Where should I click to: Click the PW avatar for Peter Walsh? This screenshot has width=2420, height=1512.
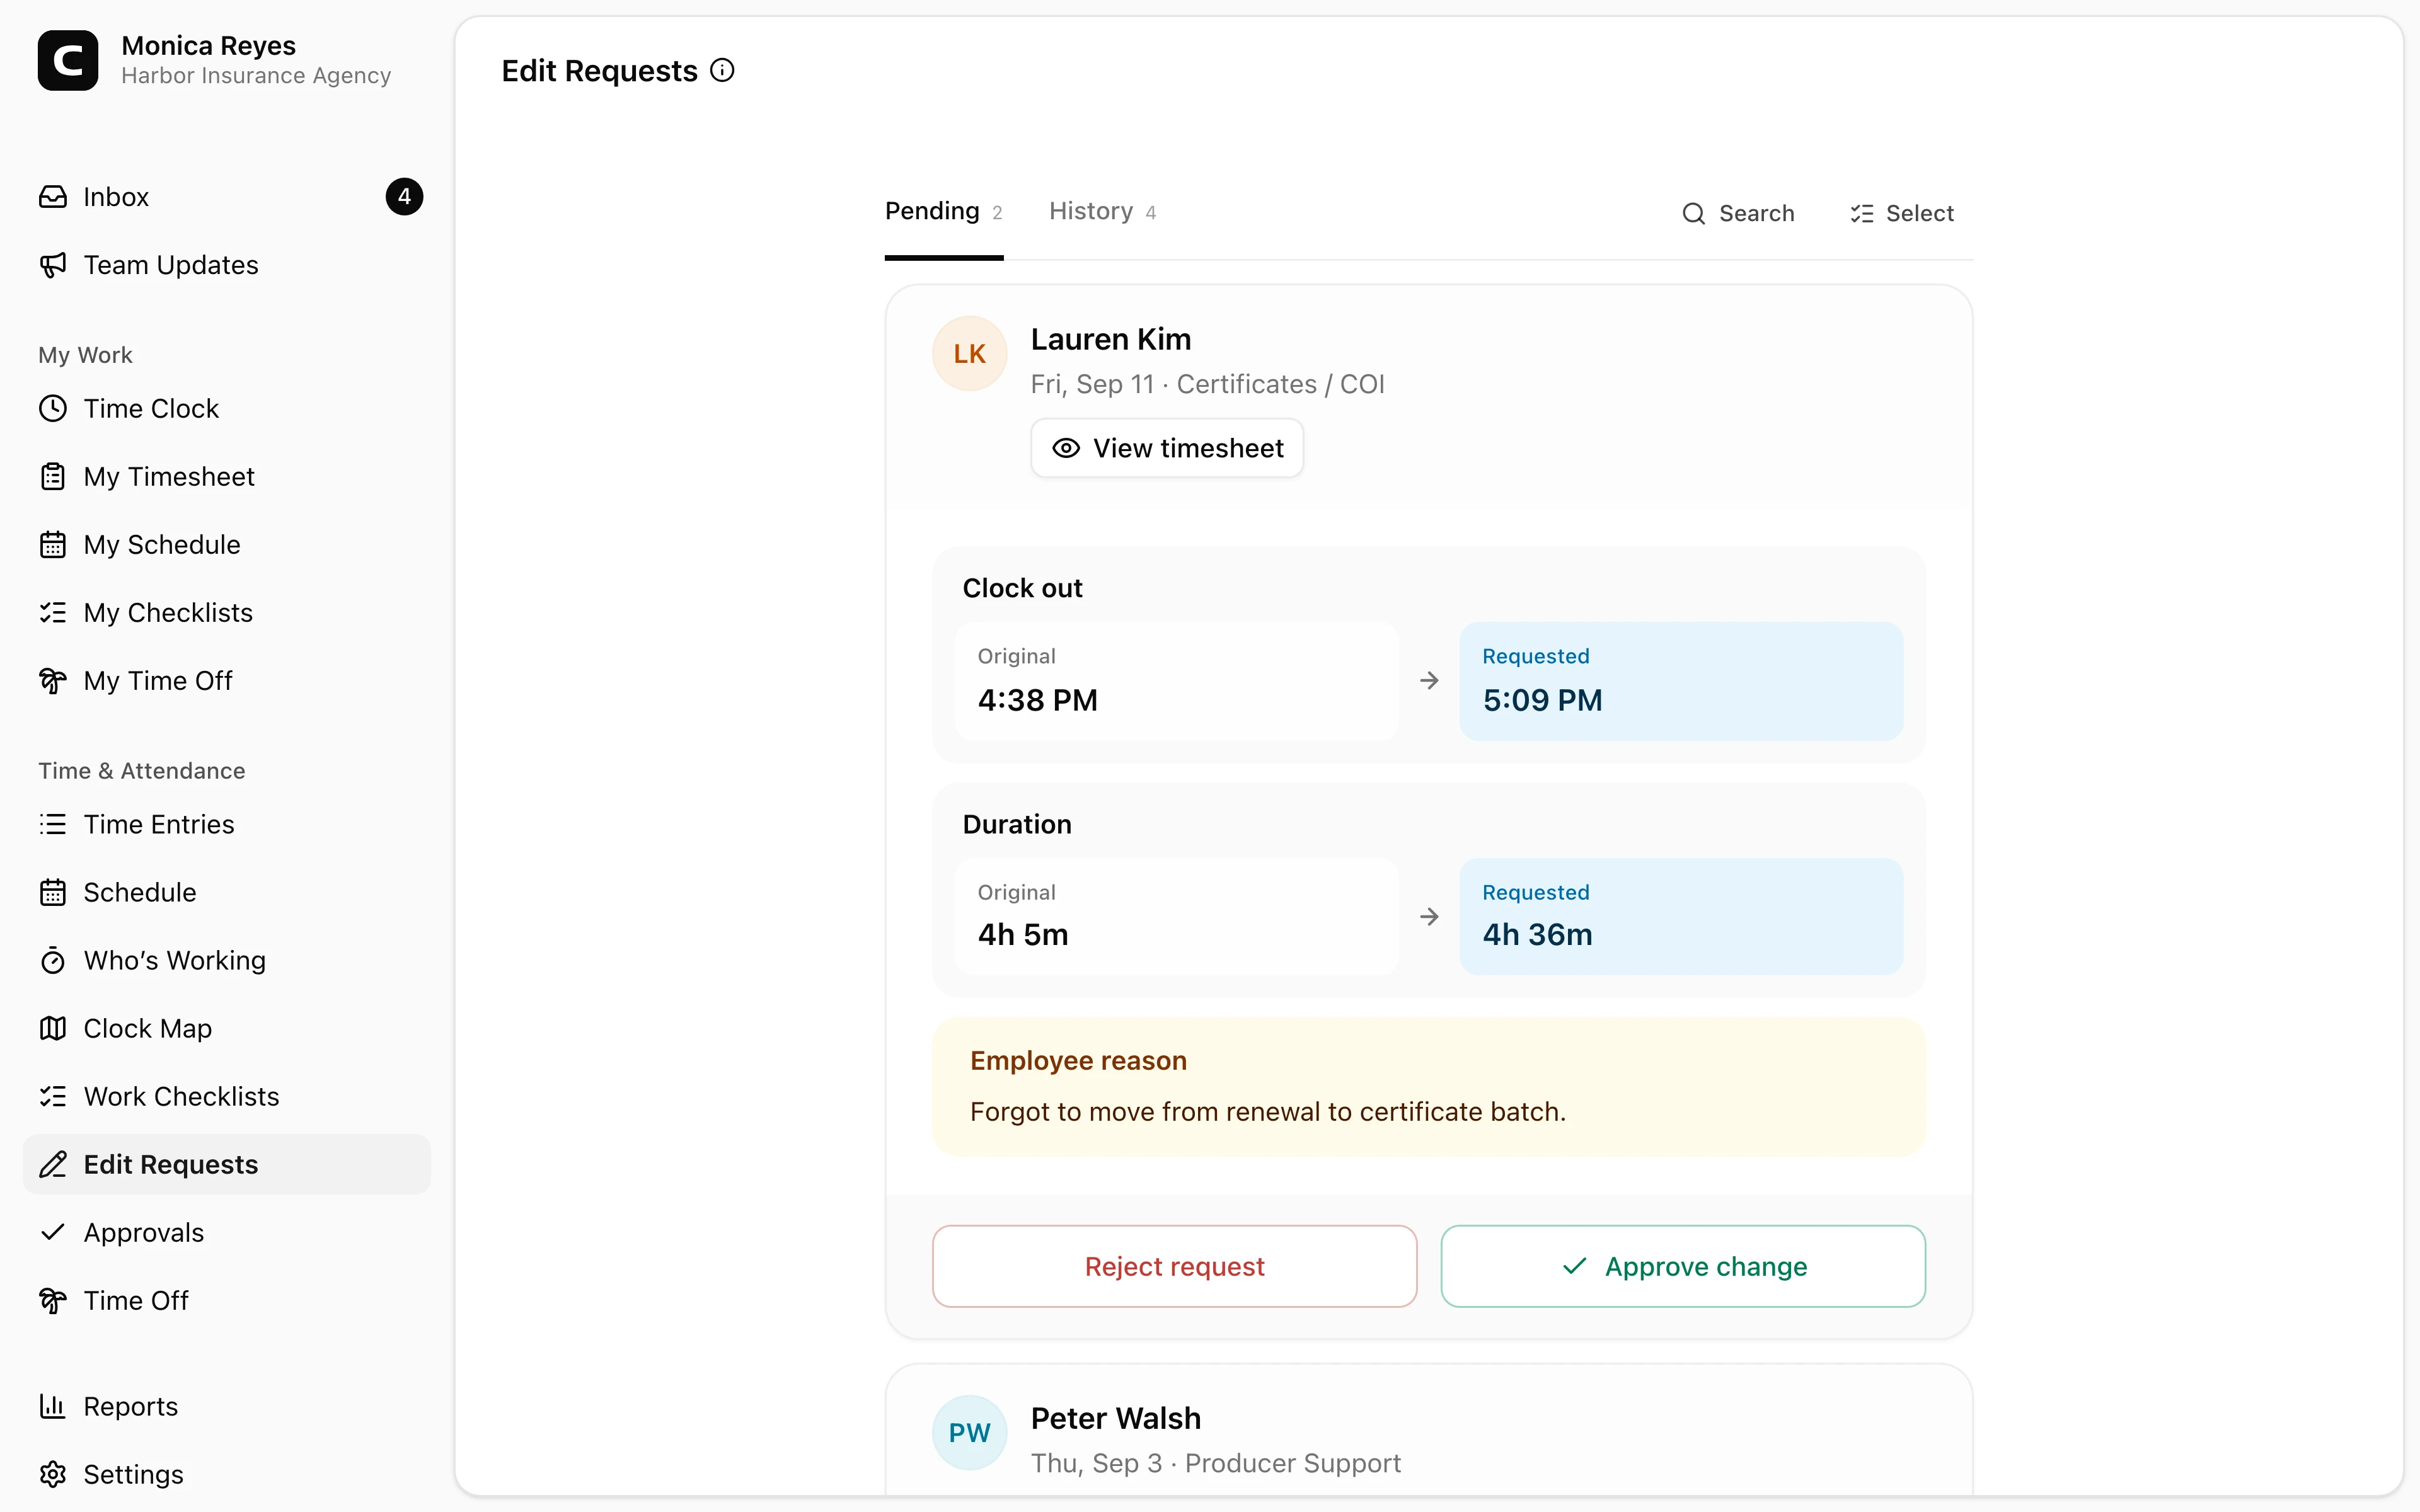969,1433
